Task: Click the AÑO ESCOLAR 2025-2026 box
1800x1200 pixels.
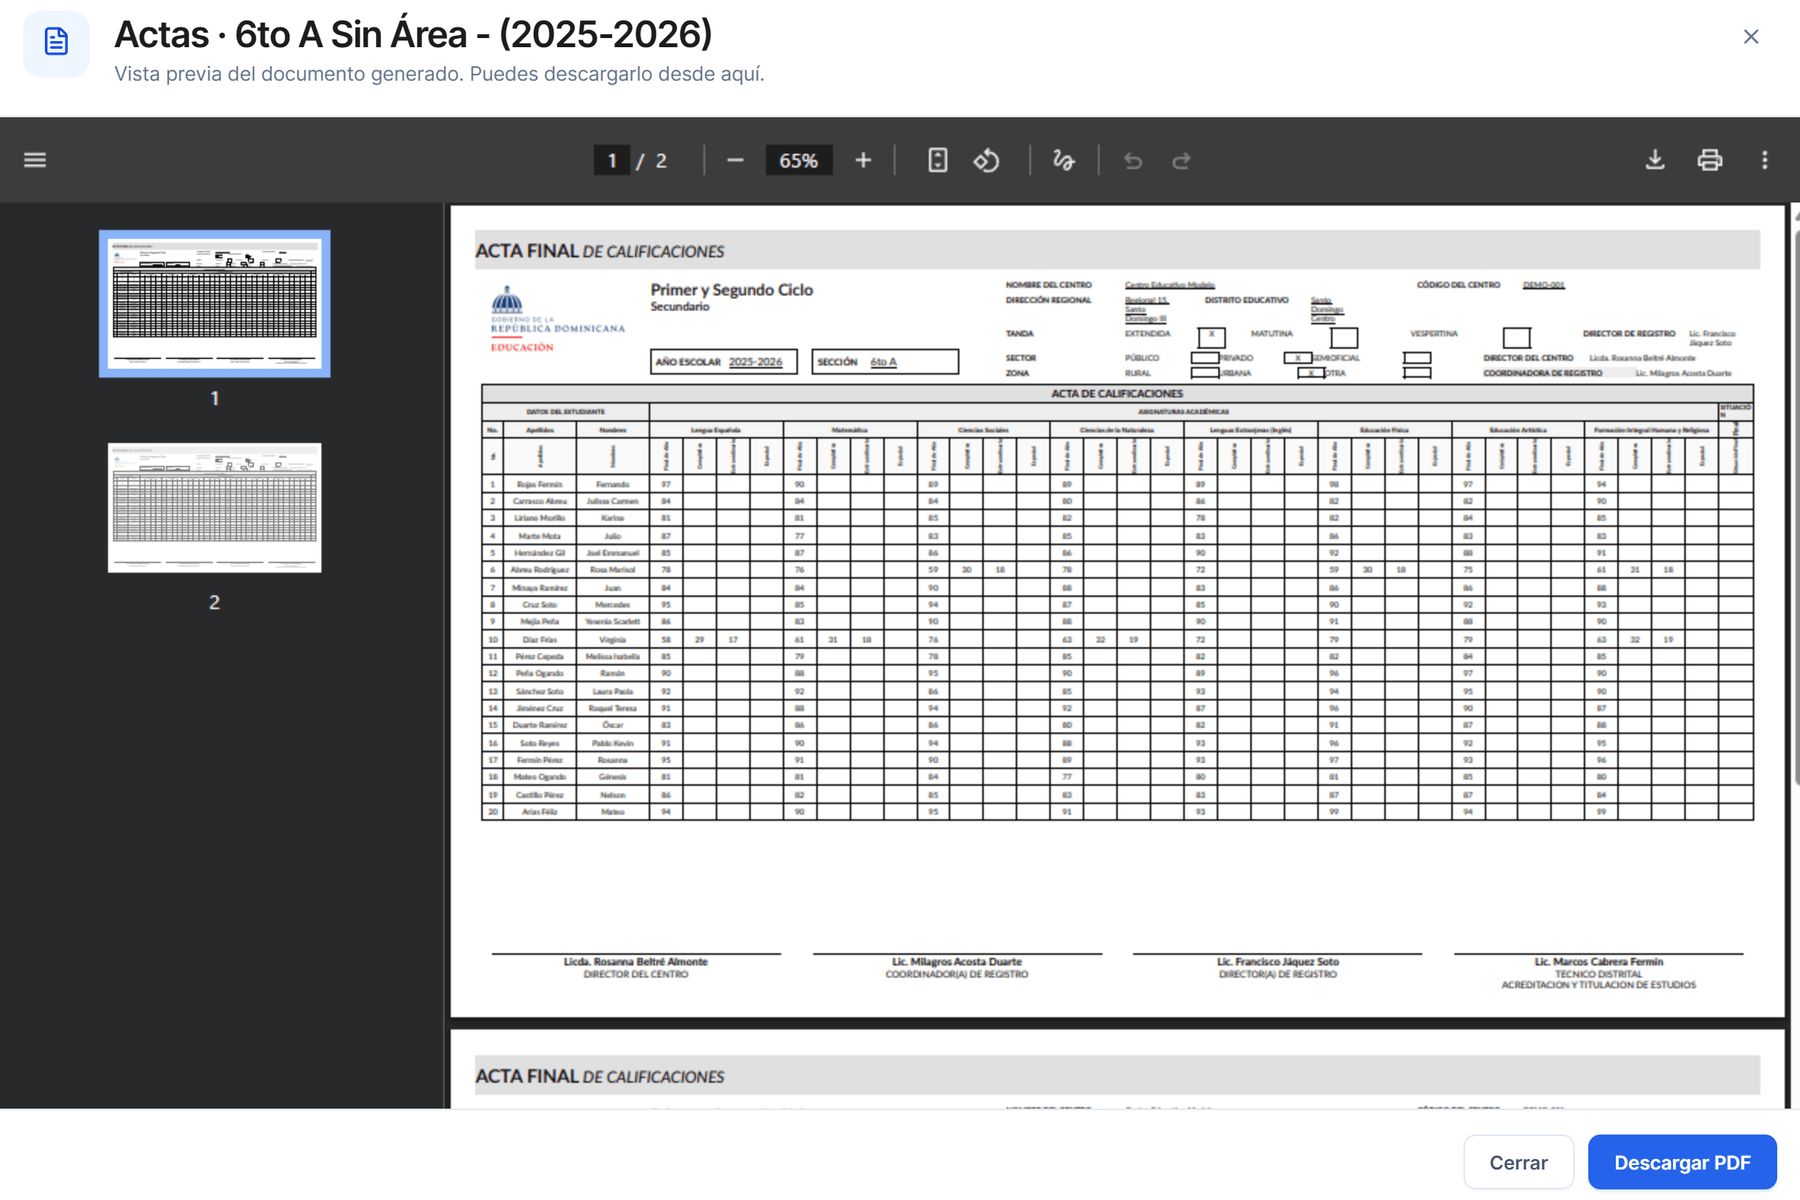Action: point(723,361)
